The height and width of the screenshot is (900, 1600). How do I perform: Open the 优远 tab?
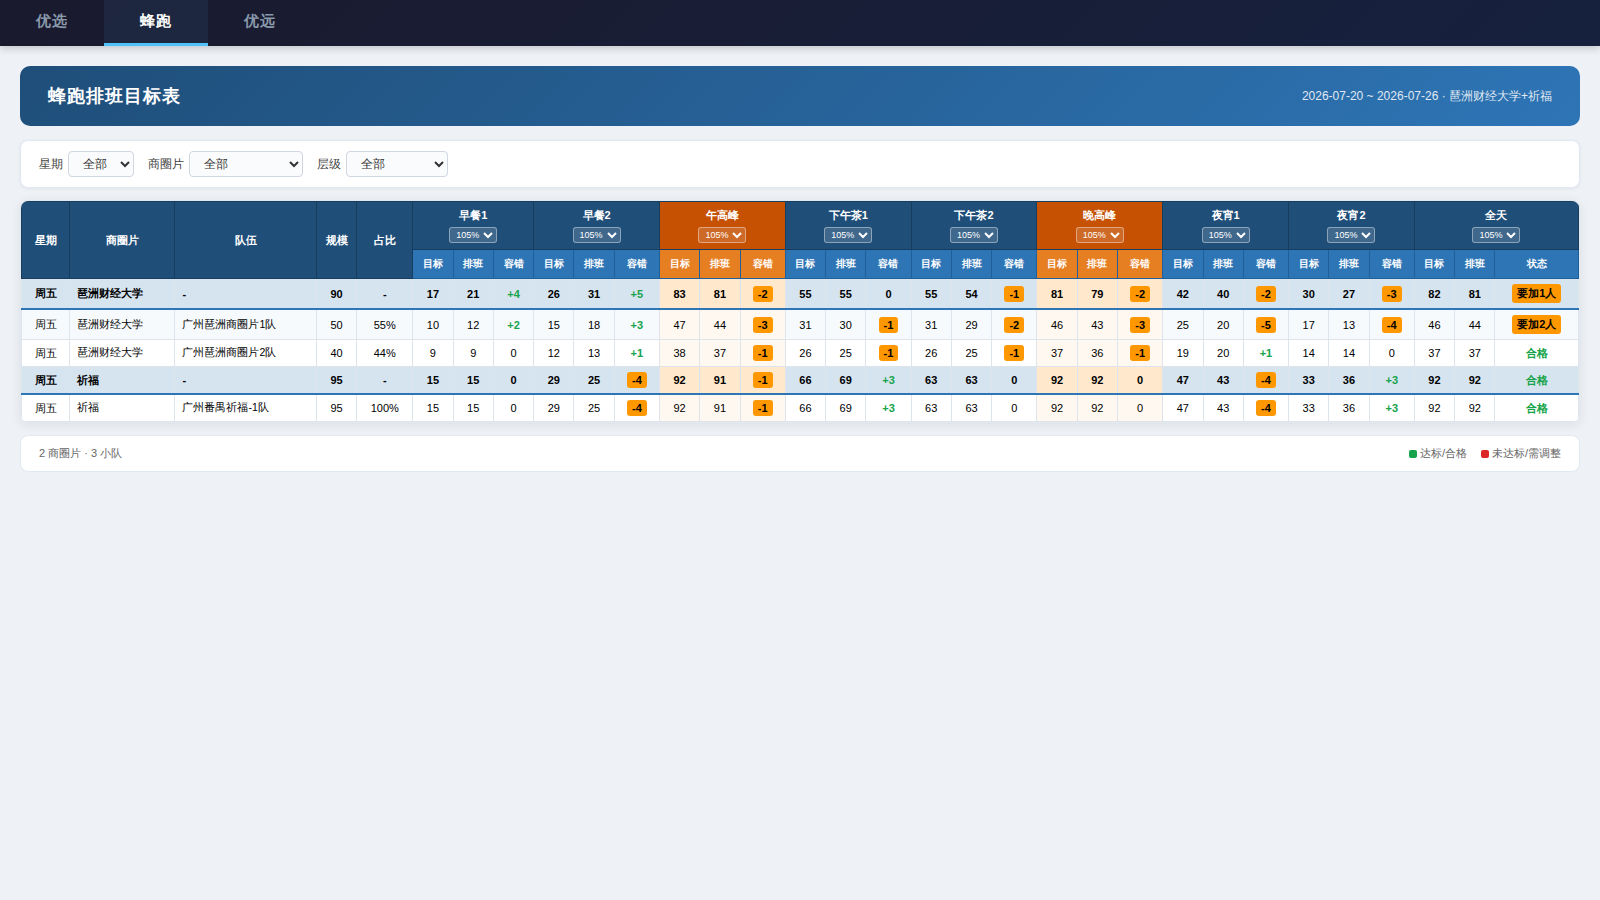pyautogui.click(x=260, y=22)
